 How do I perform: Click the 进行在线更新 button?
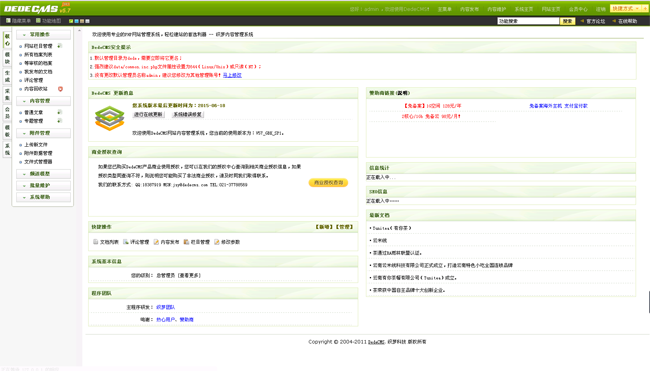tap(148, 114)
